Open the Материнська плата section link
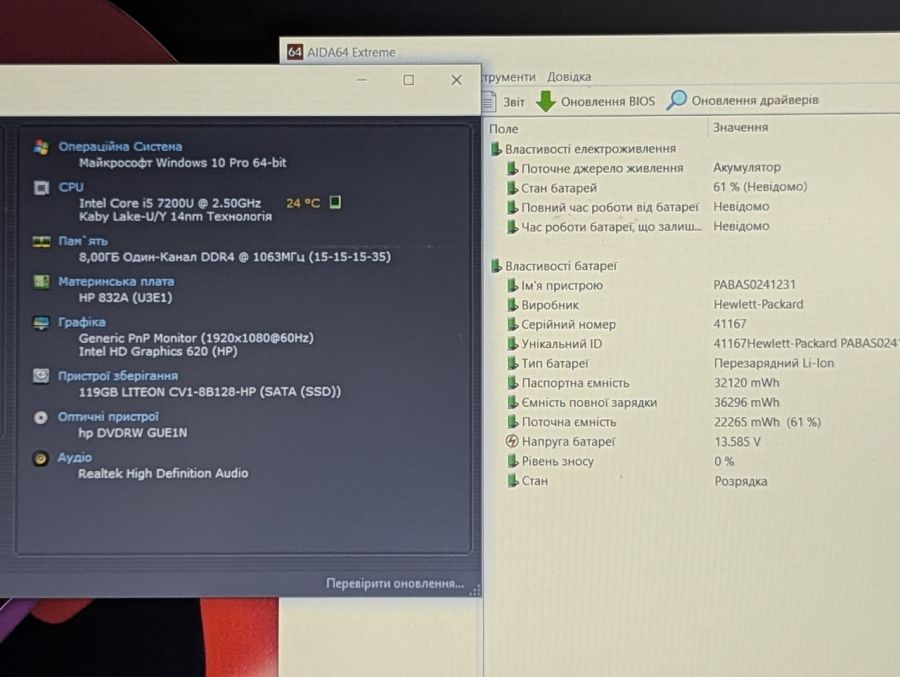900x677 pixels. [116, 281]
